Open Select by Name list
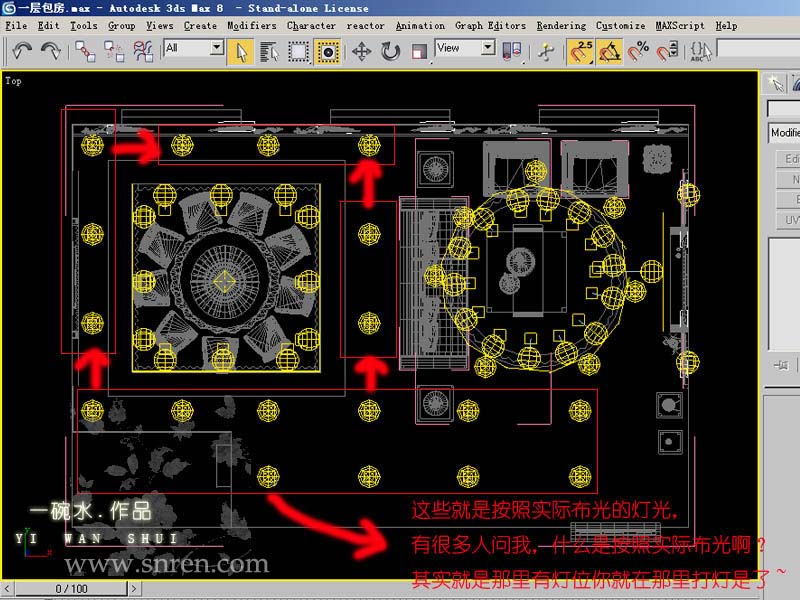Screen dimensions: 800x600 click(x=269, y=50)
